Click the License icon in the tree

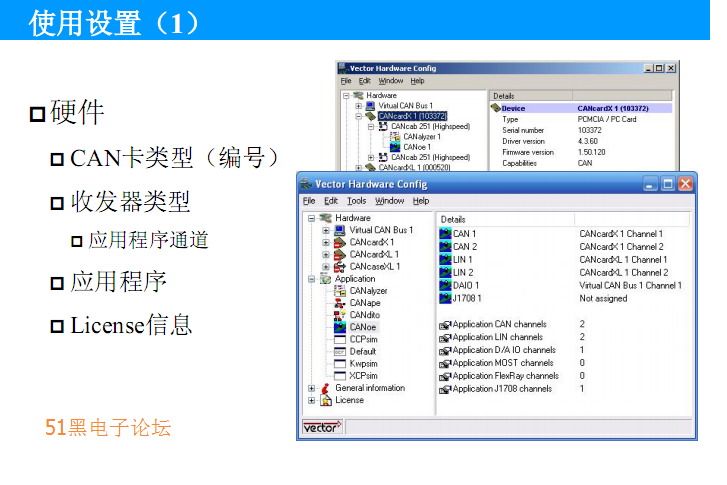tap(326, 400)
